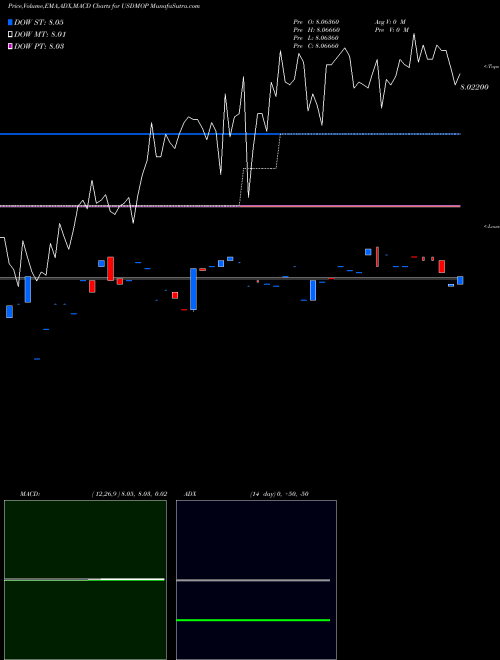Click the 'ADX' panel heading
The image size is (500, 660).
point(190,494)
